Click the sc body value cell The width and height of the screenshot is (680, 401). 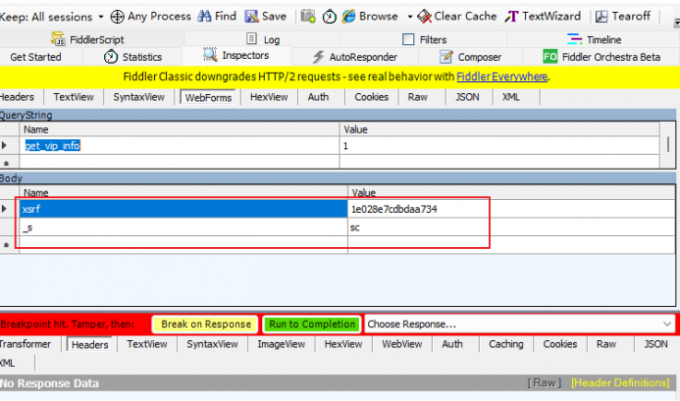512,227
